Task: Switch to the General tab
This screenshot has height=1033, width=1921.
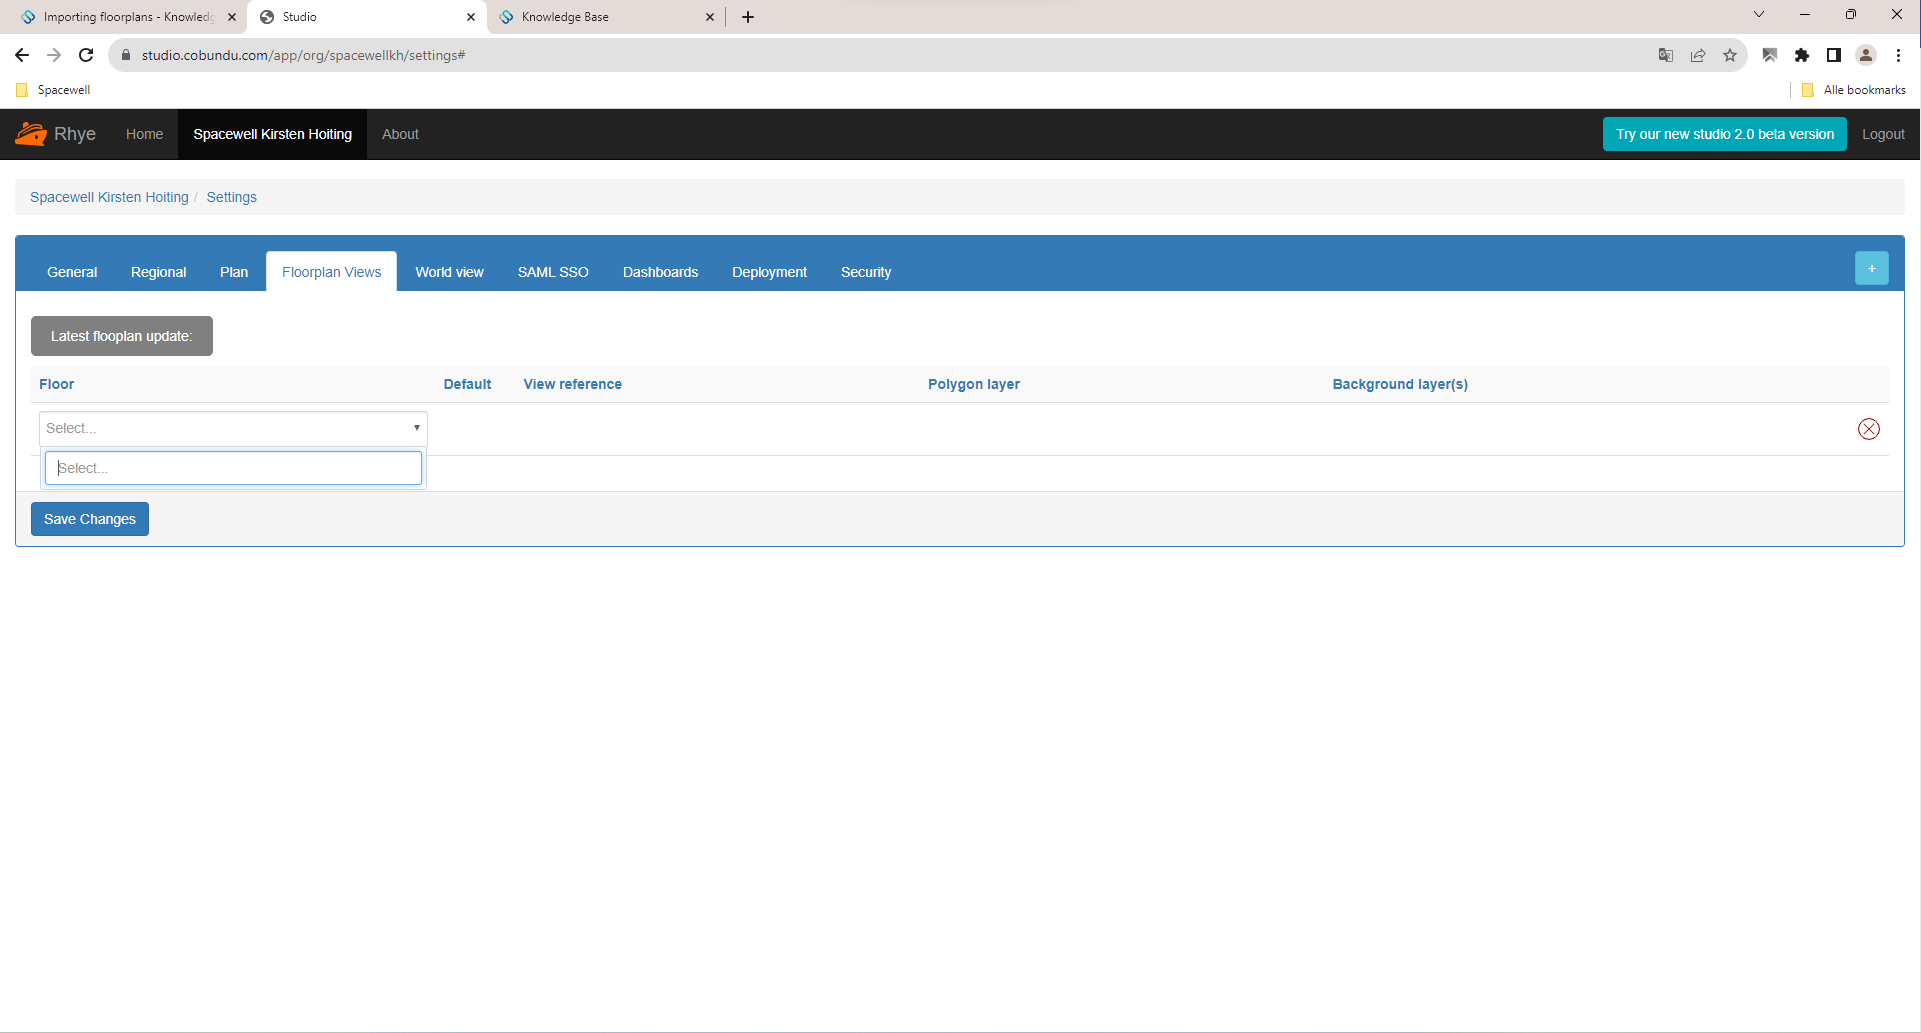Action: [x=72, y=272]
